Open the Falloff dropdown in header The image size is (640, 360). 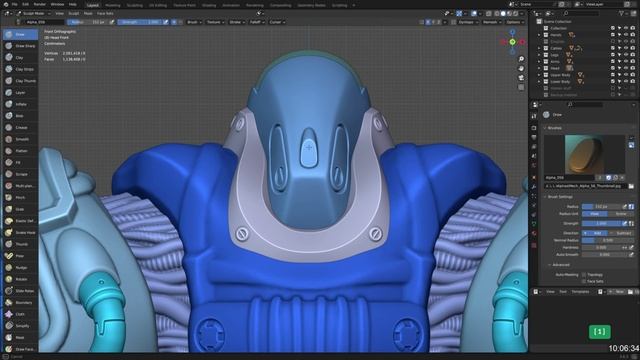click(257, 22)
